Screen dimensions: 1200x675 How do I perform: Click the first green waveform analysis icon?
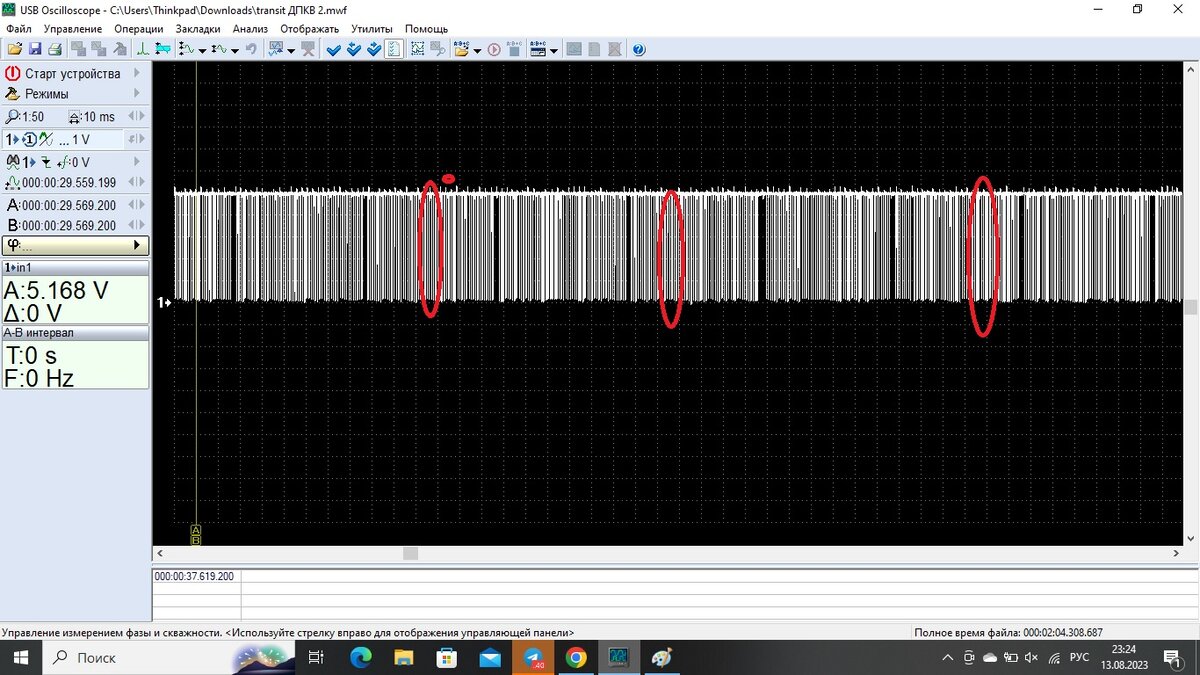pyautogui.click(x=186, y=49)
